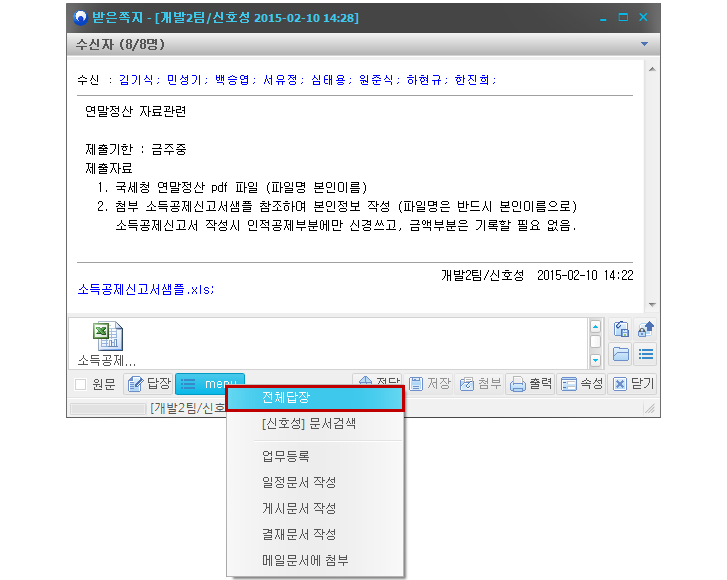Click the save-attachment icon with floppy disk
The width and height of the screenshot is (727, 580).
pyautogui.click(x=621, y=329)
